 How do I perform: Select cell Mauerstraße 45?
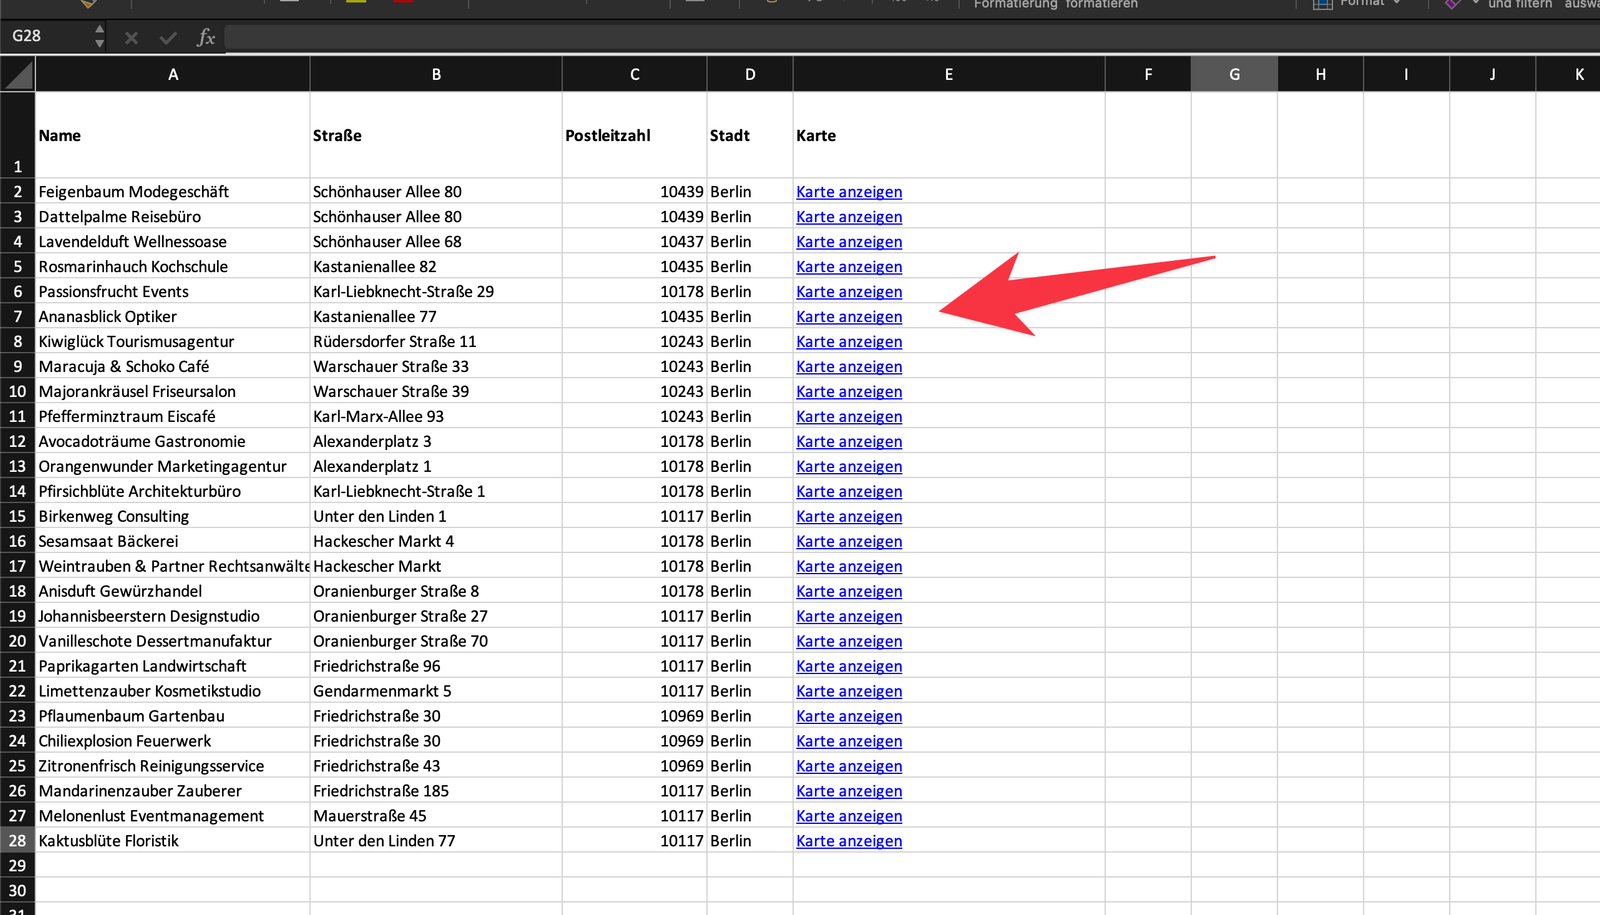(x=436, y=816)
